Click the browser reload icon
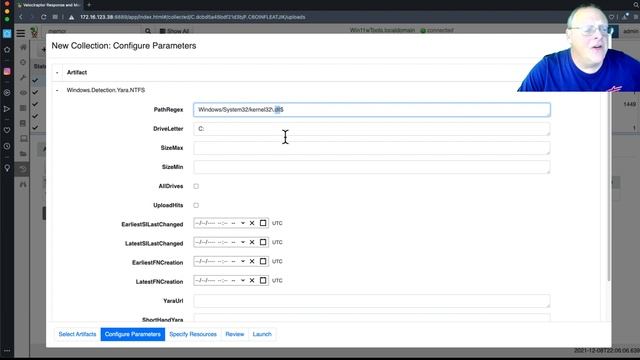Image resolution: width=640 pixels, height=360 pixels. point(44,17)
